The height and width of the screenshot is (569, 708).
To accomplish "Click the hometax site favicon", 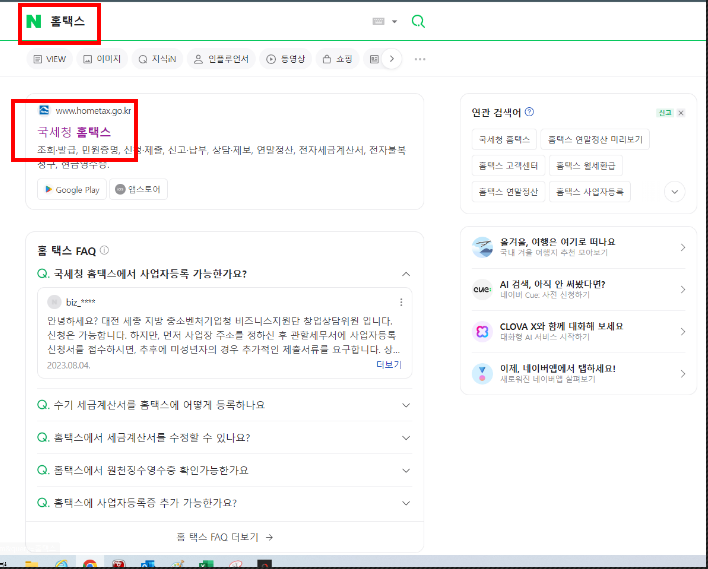I will pyautogui.click(x=44, y=110).
